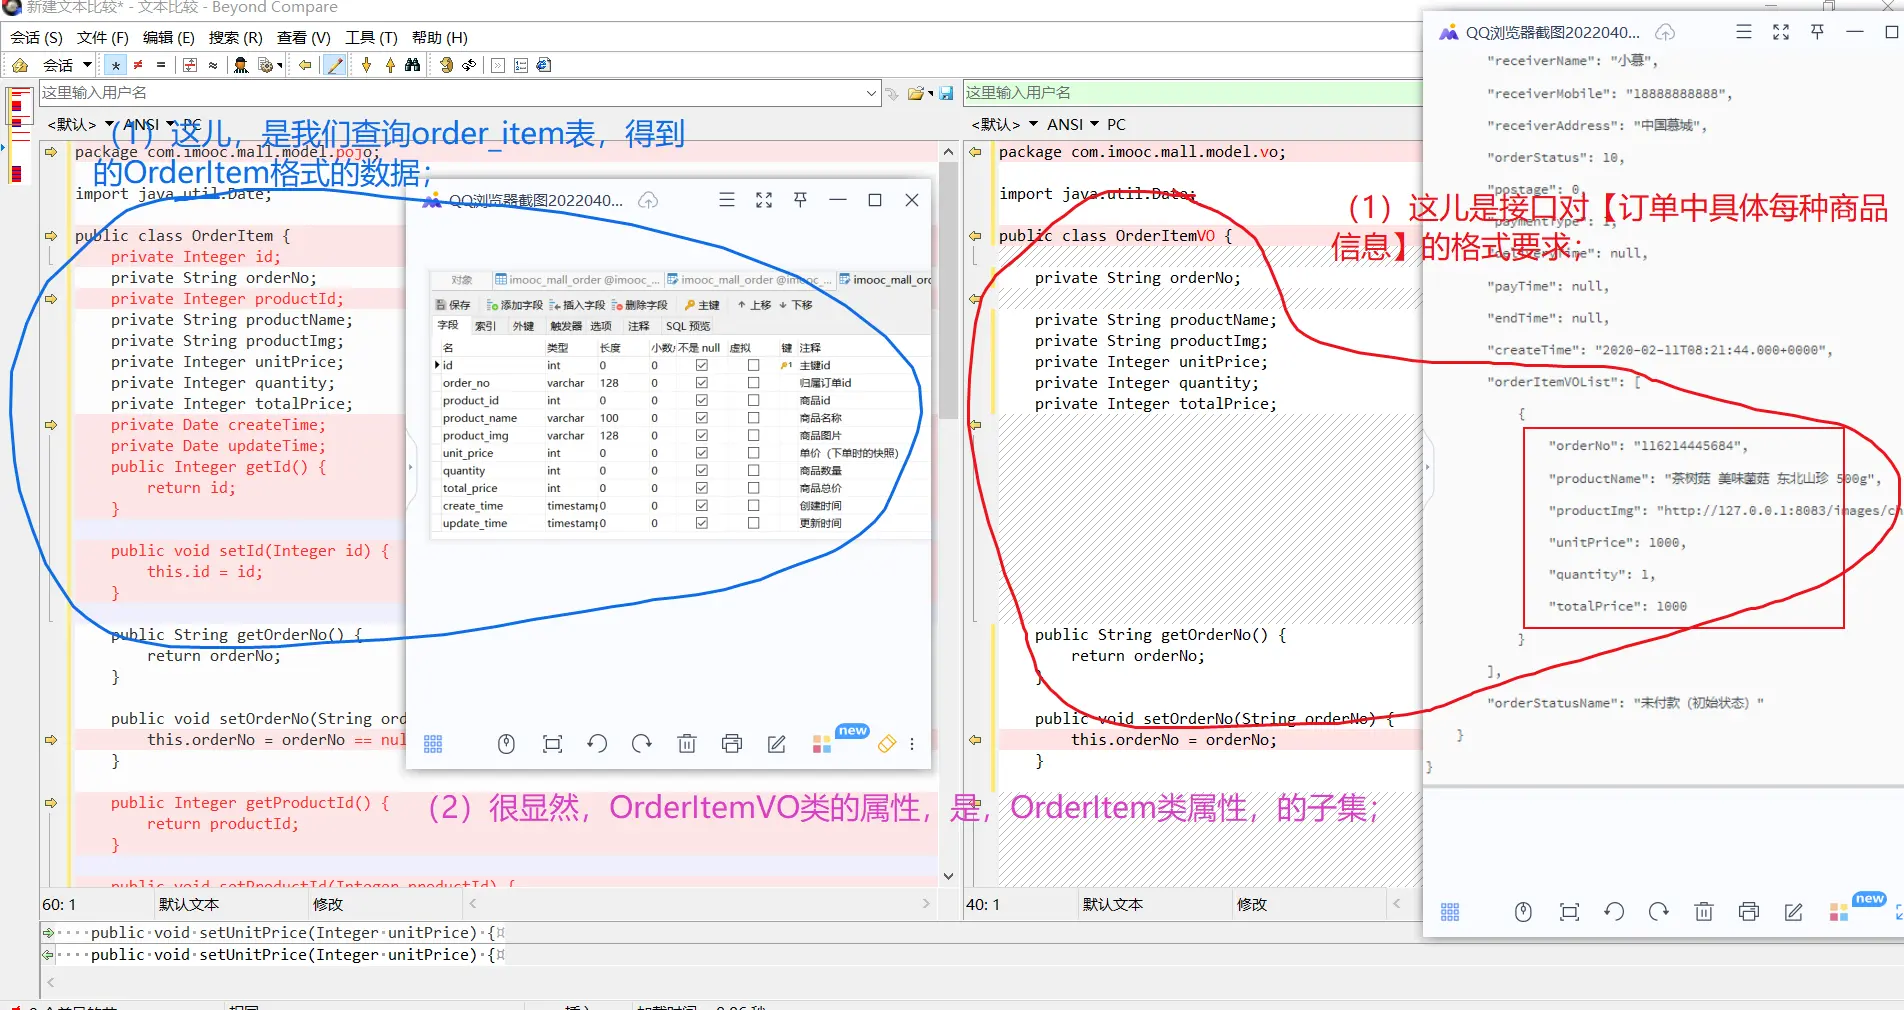Screen dimensions: 1904x1010
Task: Click cloud upload icon in center viewer window
Action: pyautogui.click(x=648, y=200)
